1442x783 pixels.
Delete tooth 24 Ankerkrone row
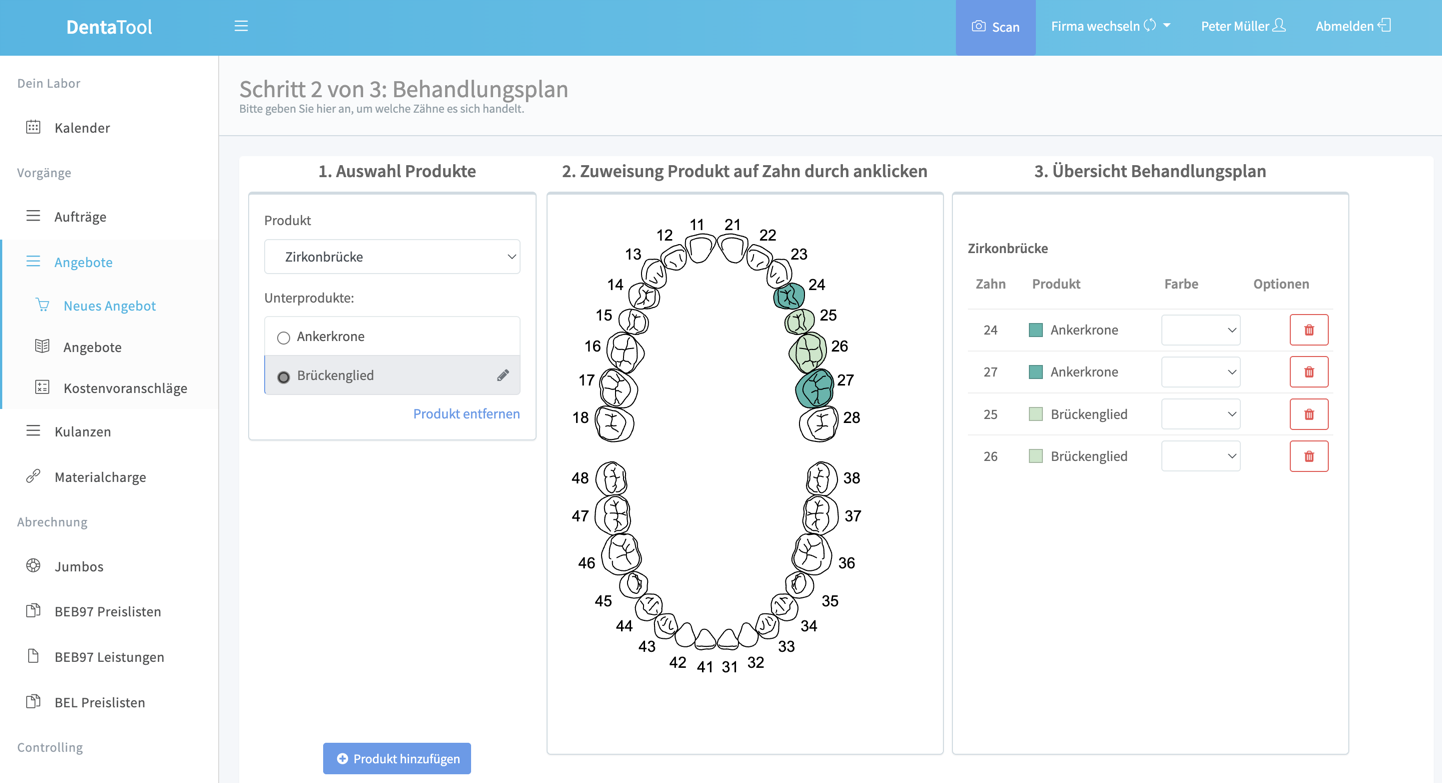(x=1308, y=330)
